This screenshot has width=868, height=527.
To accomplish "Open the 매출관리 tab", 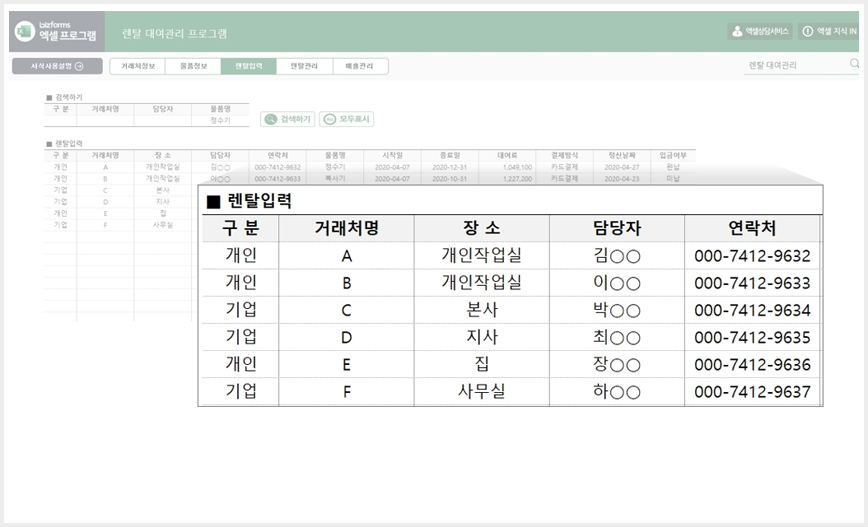I will click(360, 66).
